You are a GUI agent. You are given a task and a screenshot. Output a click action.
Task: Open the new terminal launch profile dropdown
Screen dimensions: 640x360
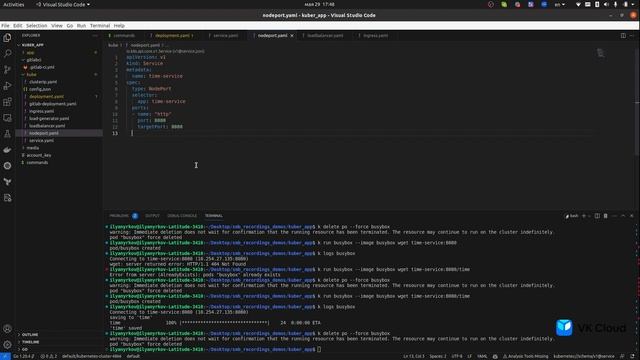point(589,216)
